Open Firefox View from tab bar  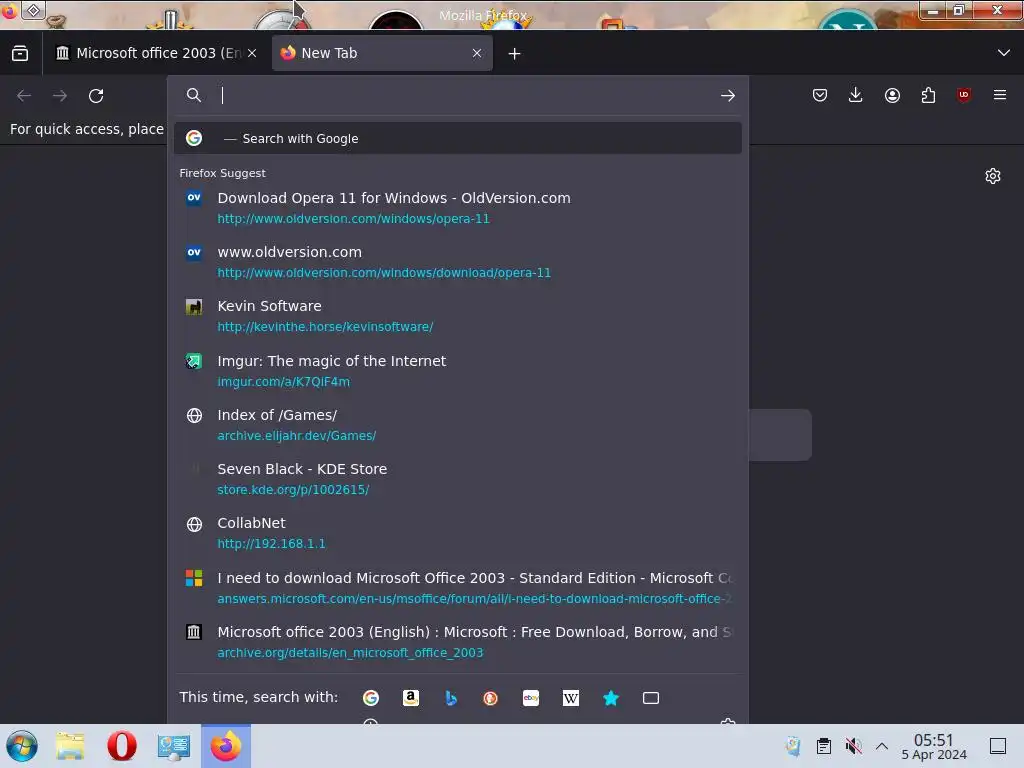click(x=20, y=53)
